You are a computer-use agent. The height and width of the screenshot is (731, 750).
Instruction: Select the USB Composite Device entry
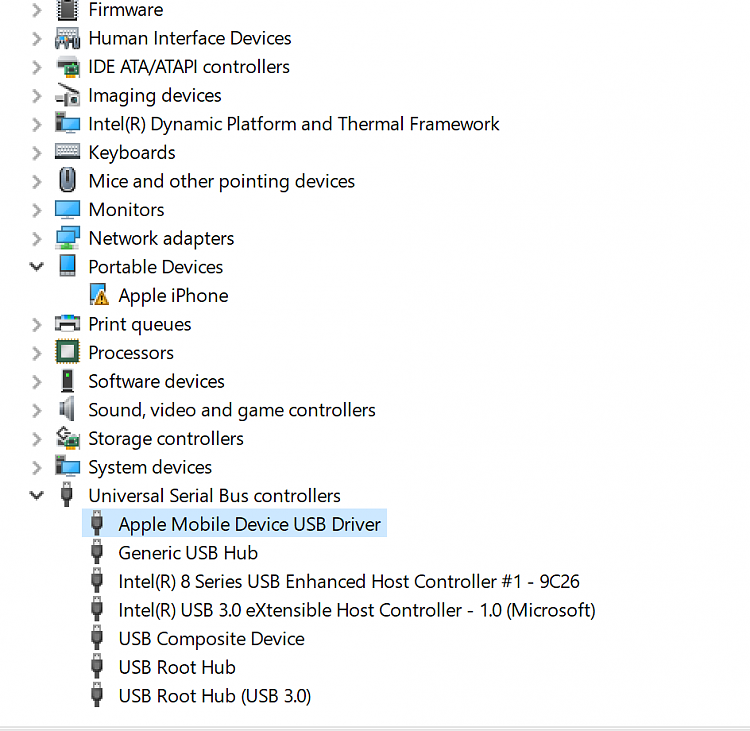(211, 639)
